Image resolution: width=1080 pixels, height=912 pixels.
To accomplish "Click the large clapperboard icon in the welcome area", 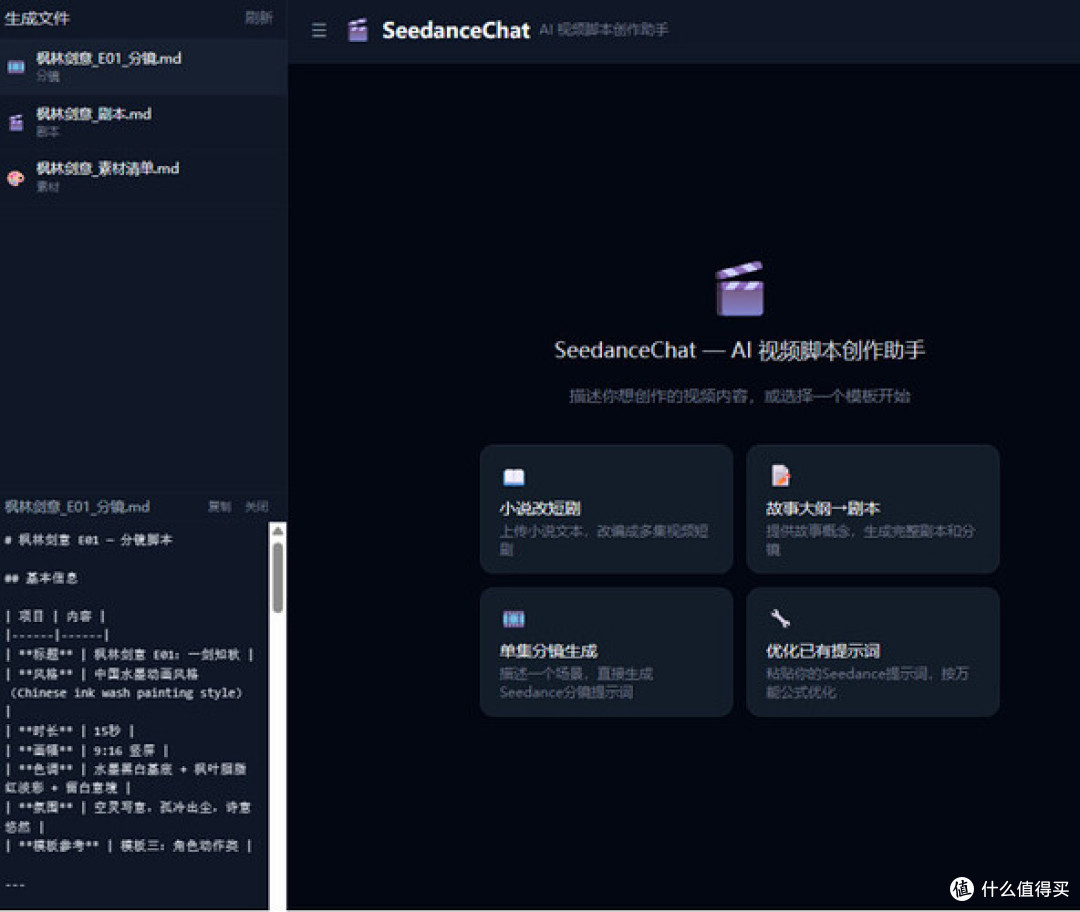I will pyautogui.click(x=740, y=289).
